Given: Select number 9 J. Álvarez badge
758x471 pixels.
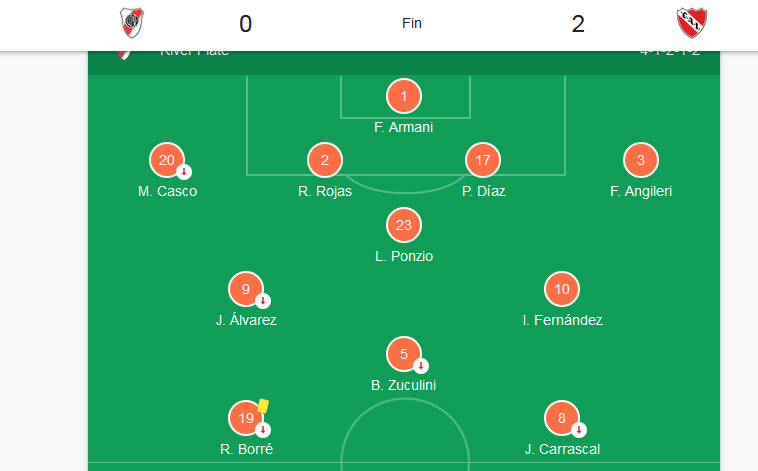Looking at the screenshot, I should point(246,289).
